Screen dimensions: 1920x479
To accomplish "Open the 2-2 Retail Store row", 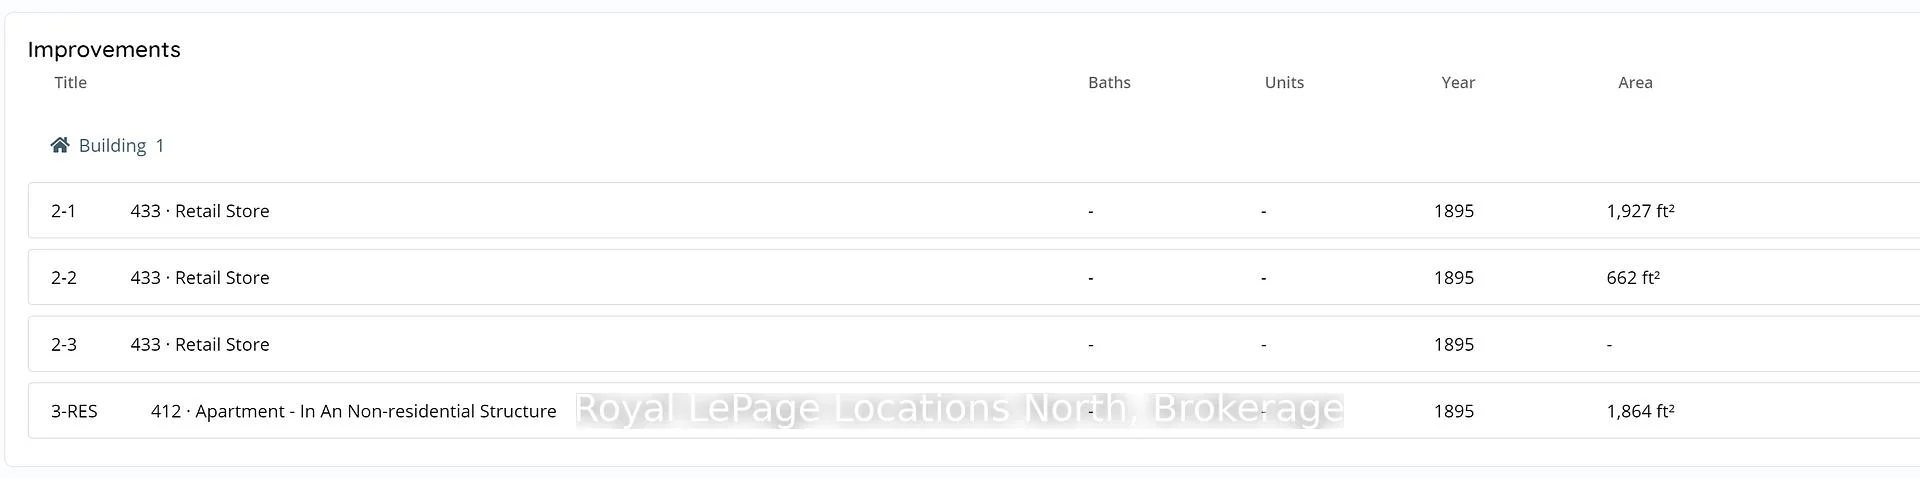I will coord(974,277).
